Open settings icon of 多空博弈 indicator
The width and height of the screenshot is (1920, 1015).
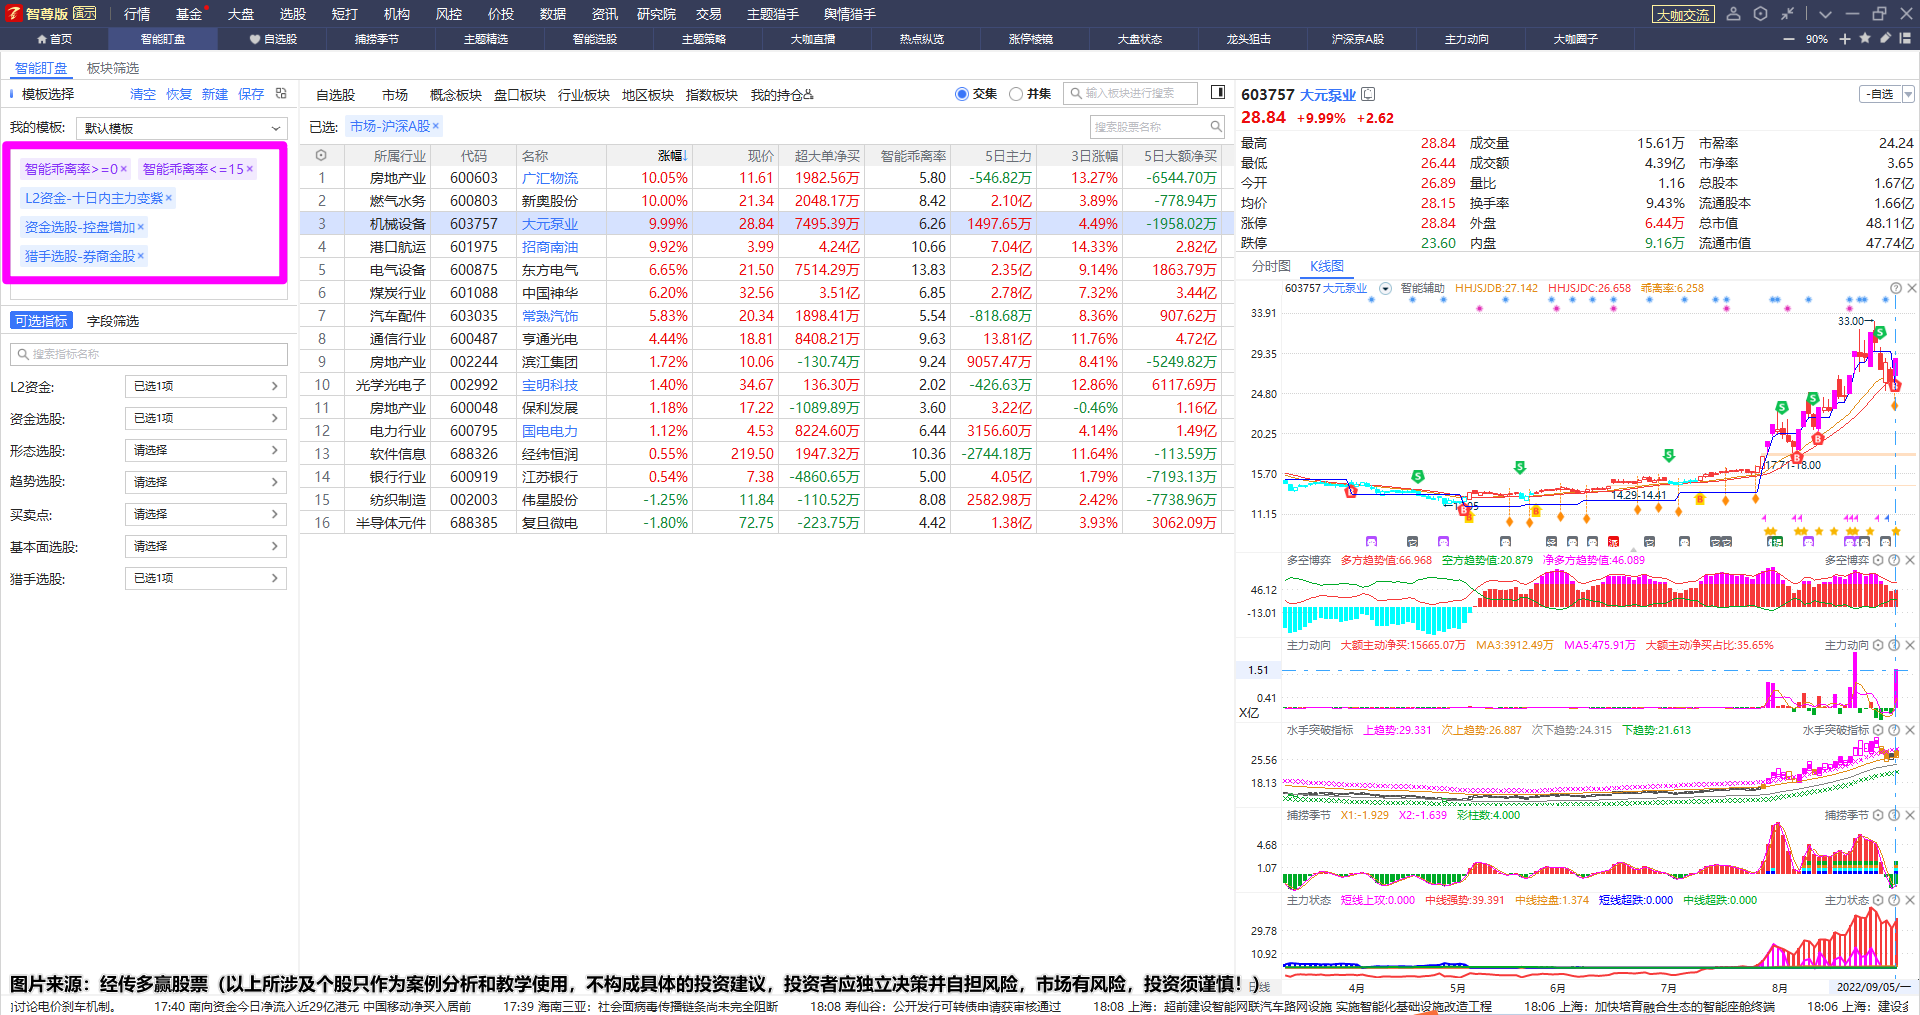tap(1878, 561)
